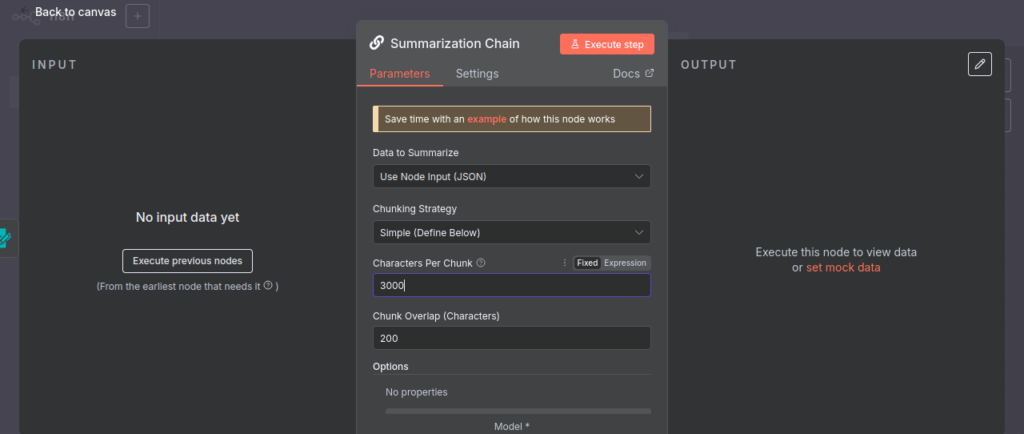The height and width of the screenshot is (434, 1024).
Task: Click the plus button at top
Action: point(138,16)
